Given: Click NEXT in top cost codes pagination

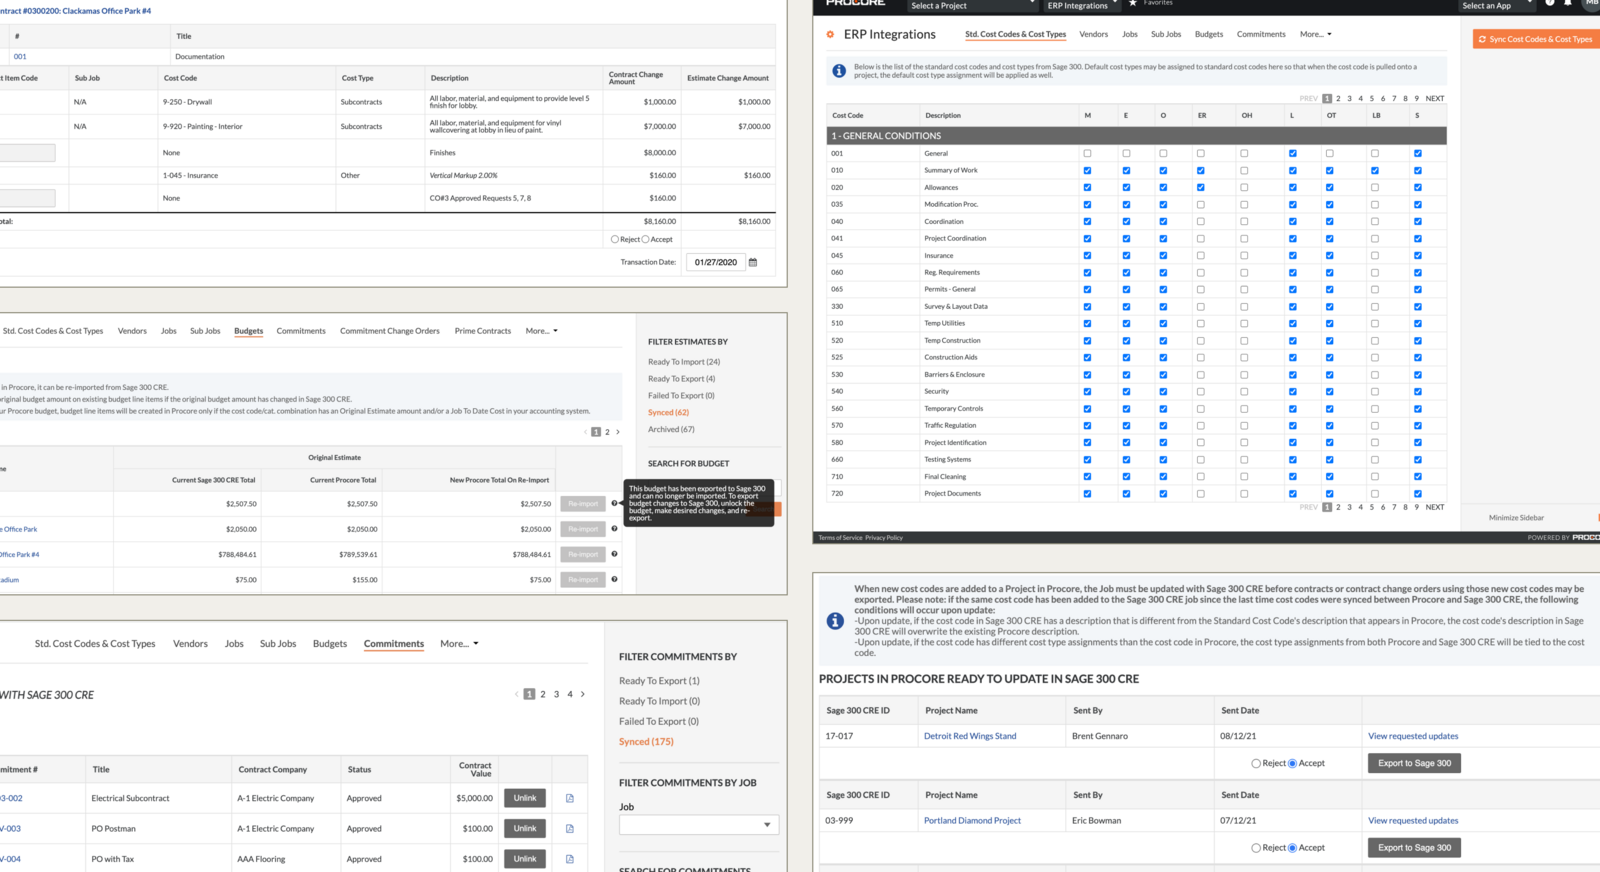Looking at the screenshot, I should coord(1434,98).
